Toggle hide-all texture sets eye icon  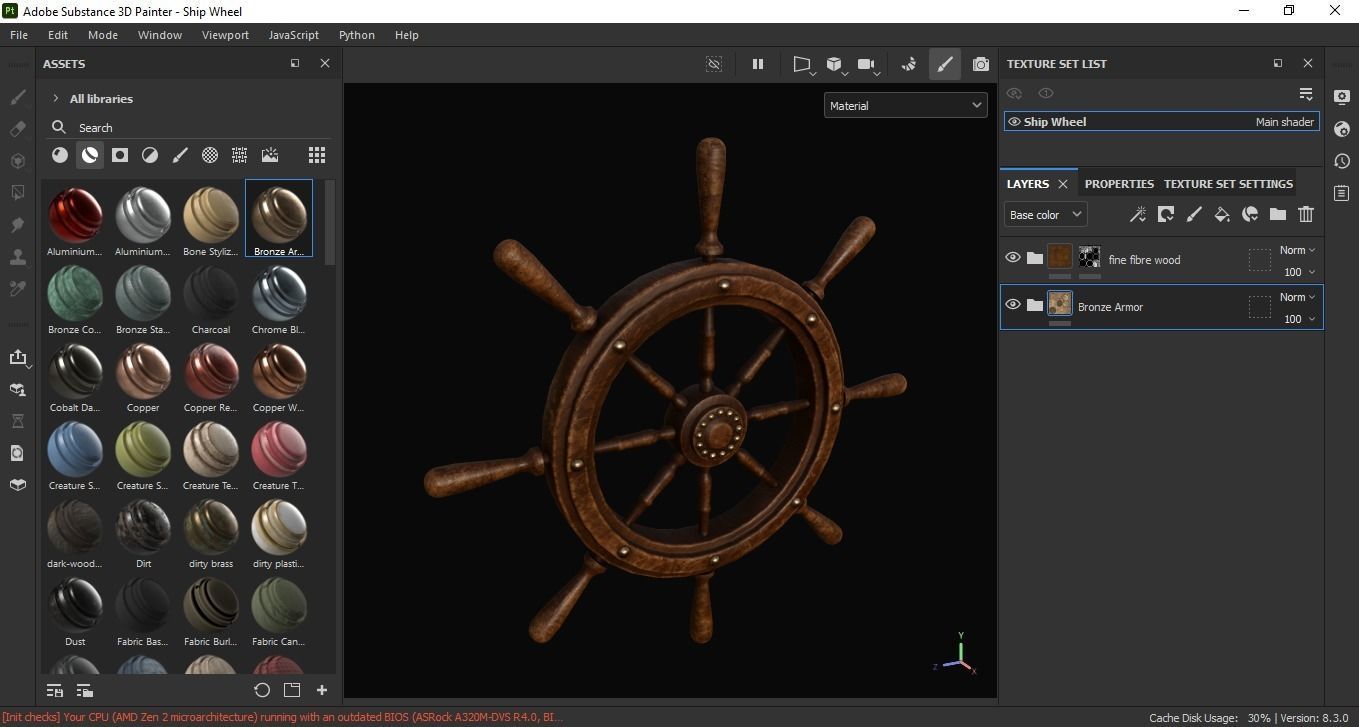(x=1014, y=93)
